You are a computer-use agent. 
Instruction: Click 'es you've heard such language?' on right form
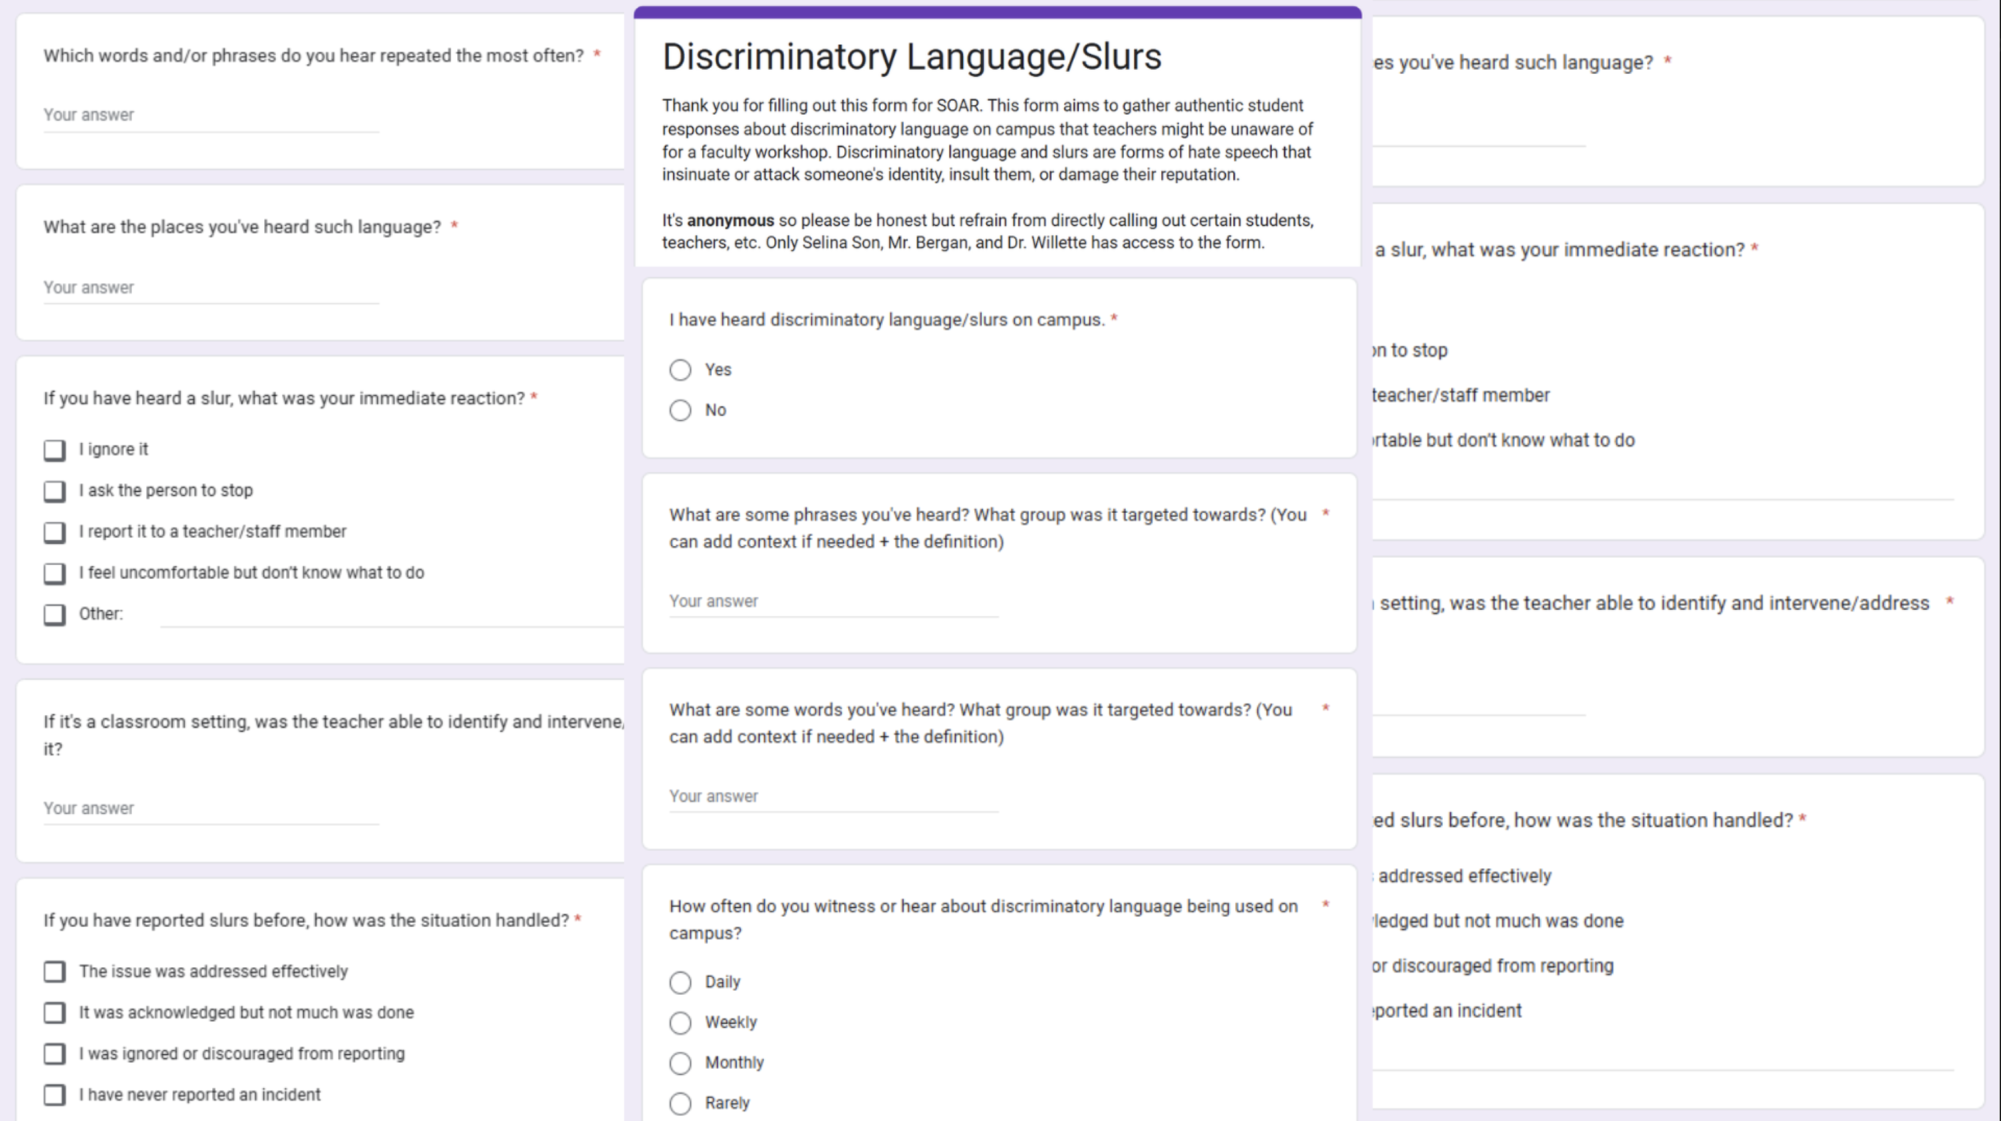pos(1513,63)
